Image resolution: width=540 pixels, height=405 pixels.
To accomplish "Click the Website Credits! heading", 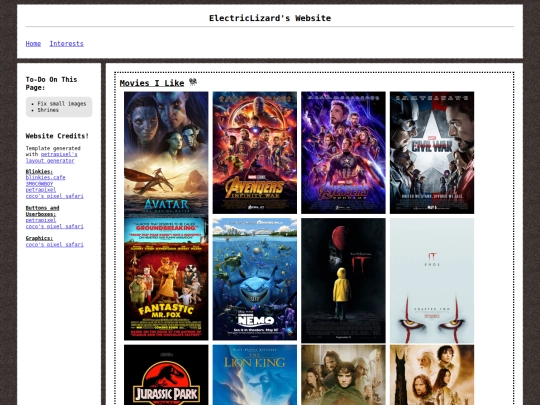I will (x=57, y=136).
